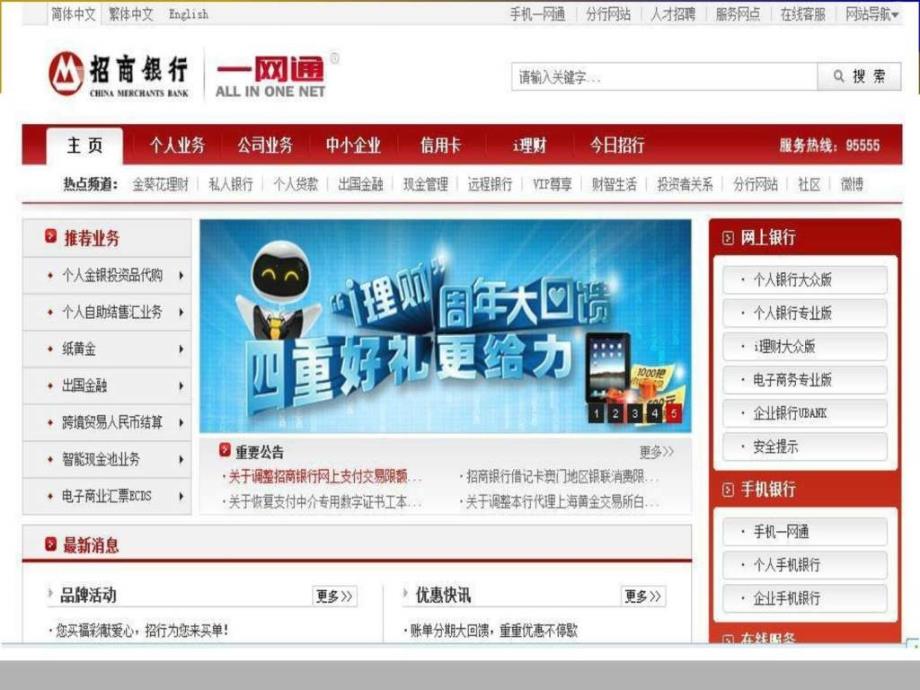920x690 pixels.
Task: Open the 现金管理 hot channel
Action: 425,184
